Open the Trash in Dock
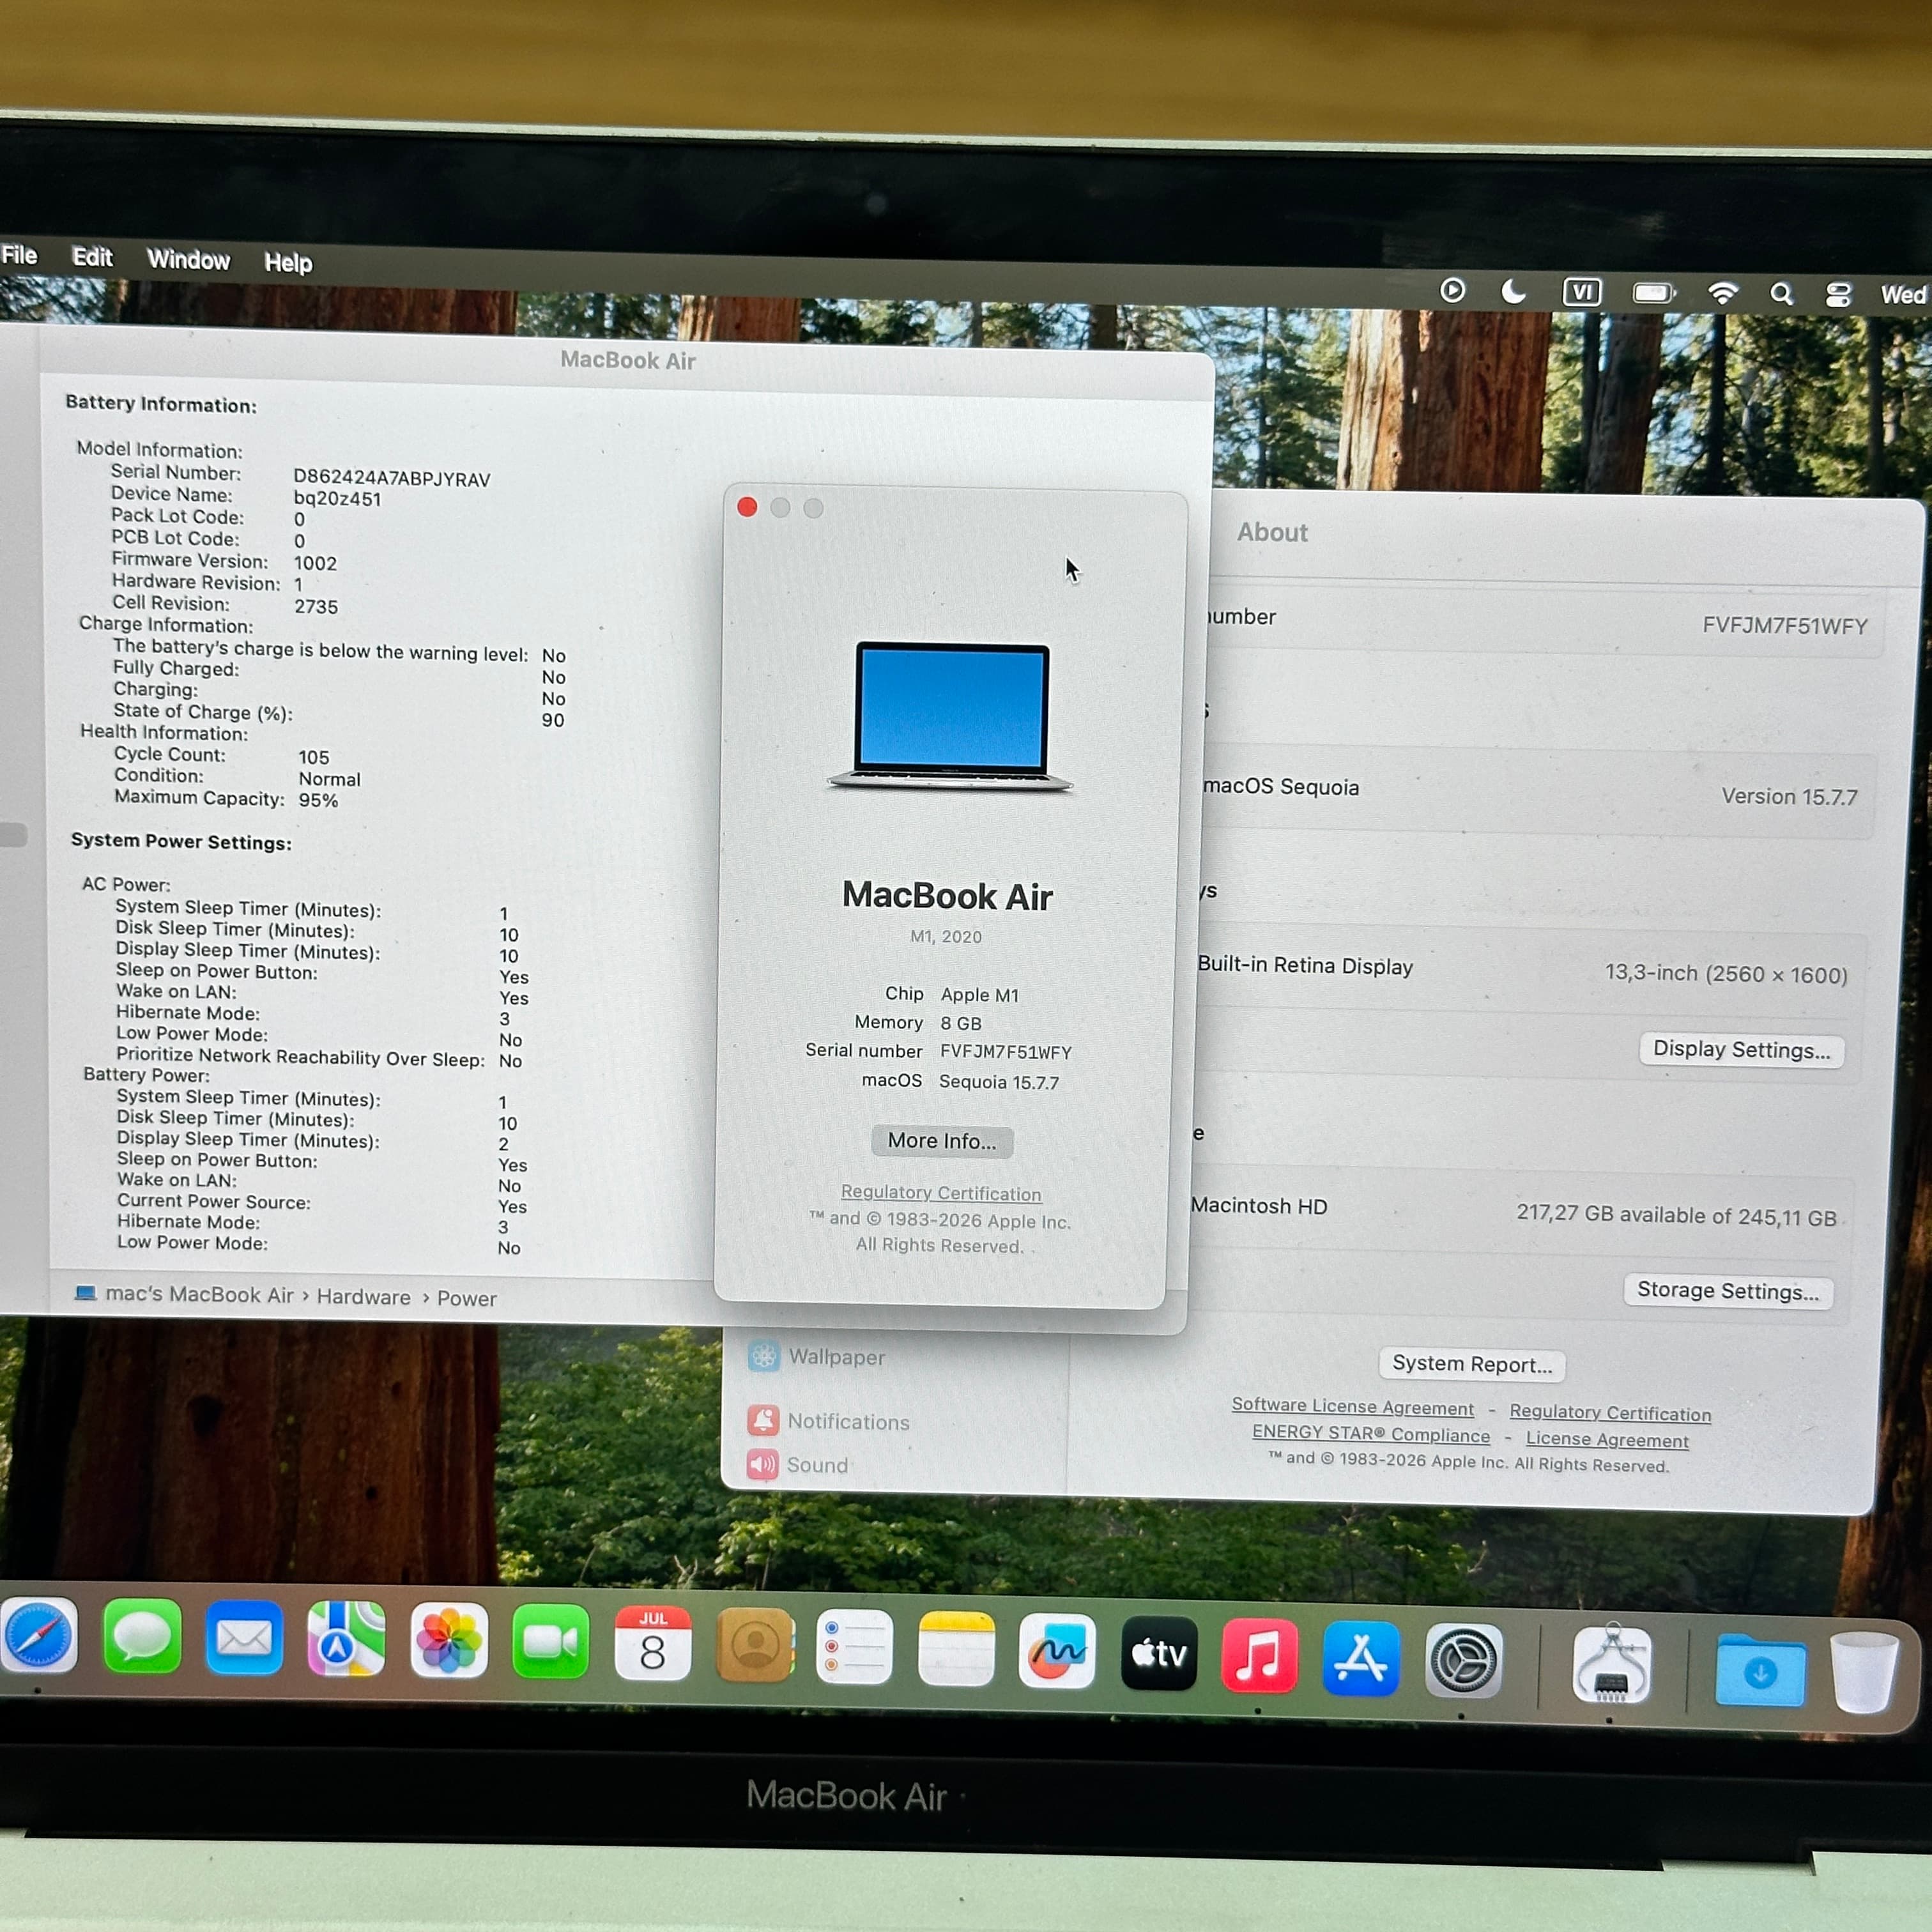Viewport: 1932px width, 1932px height. [1864, 1672]
